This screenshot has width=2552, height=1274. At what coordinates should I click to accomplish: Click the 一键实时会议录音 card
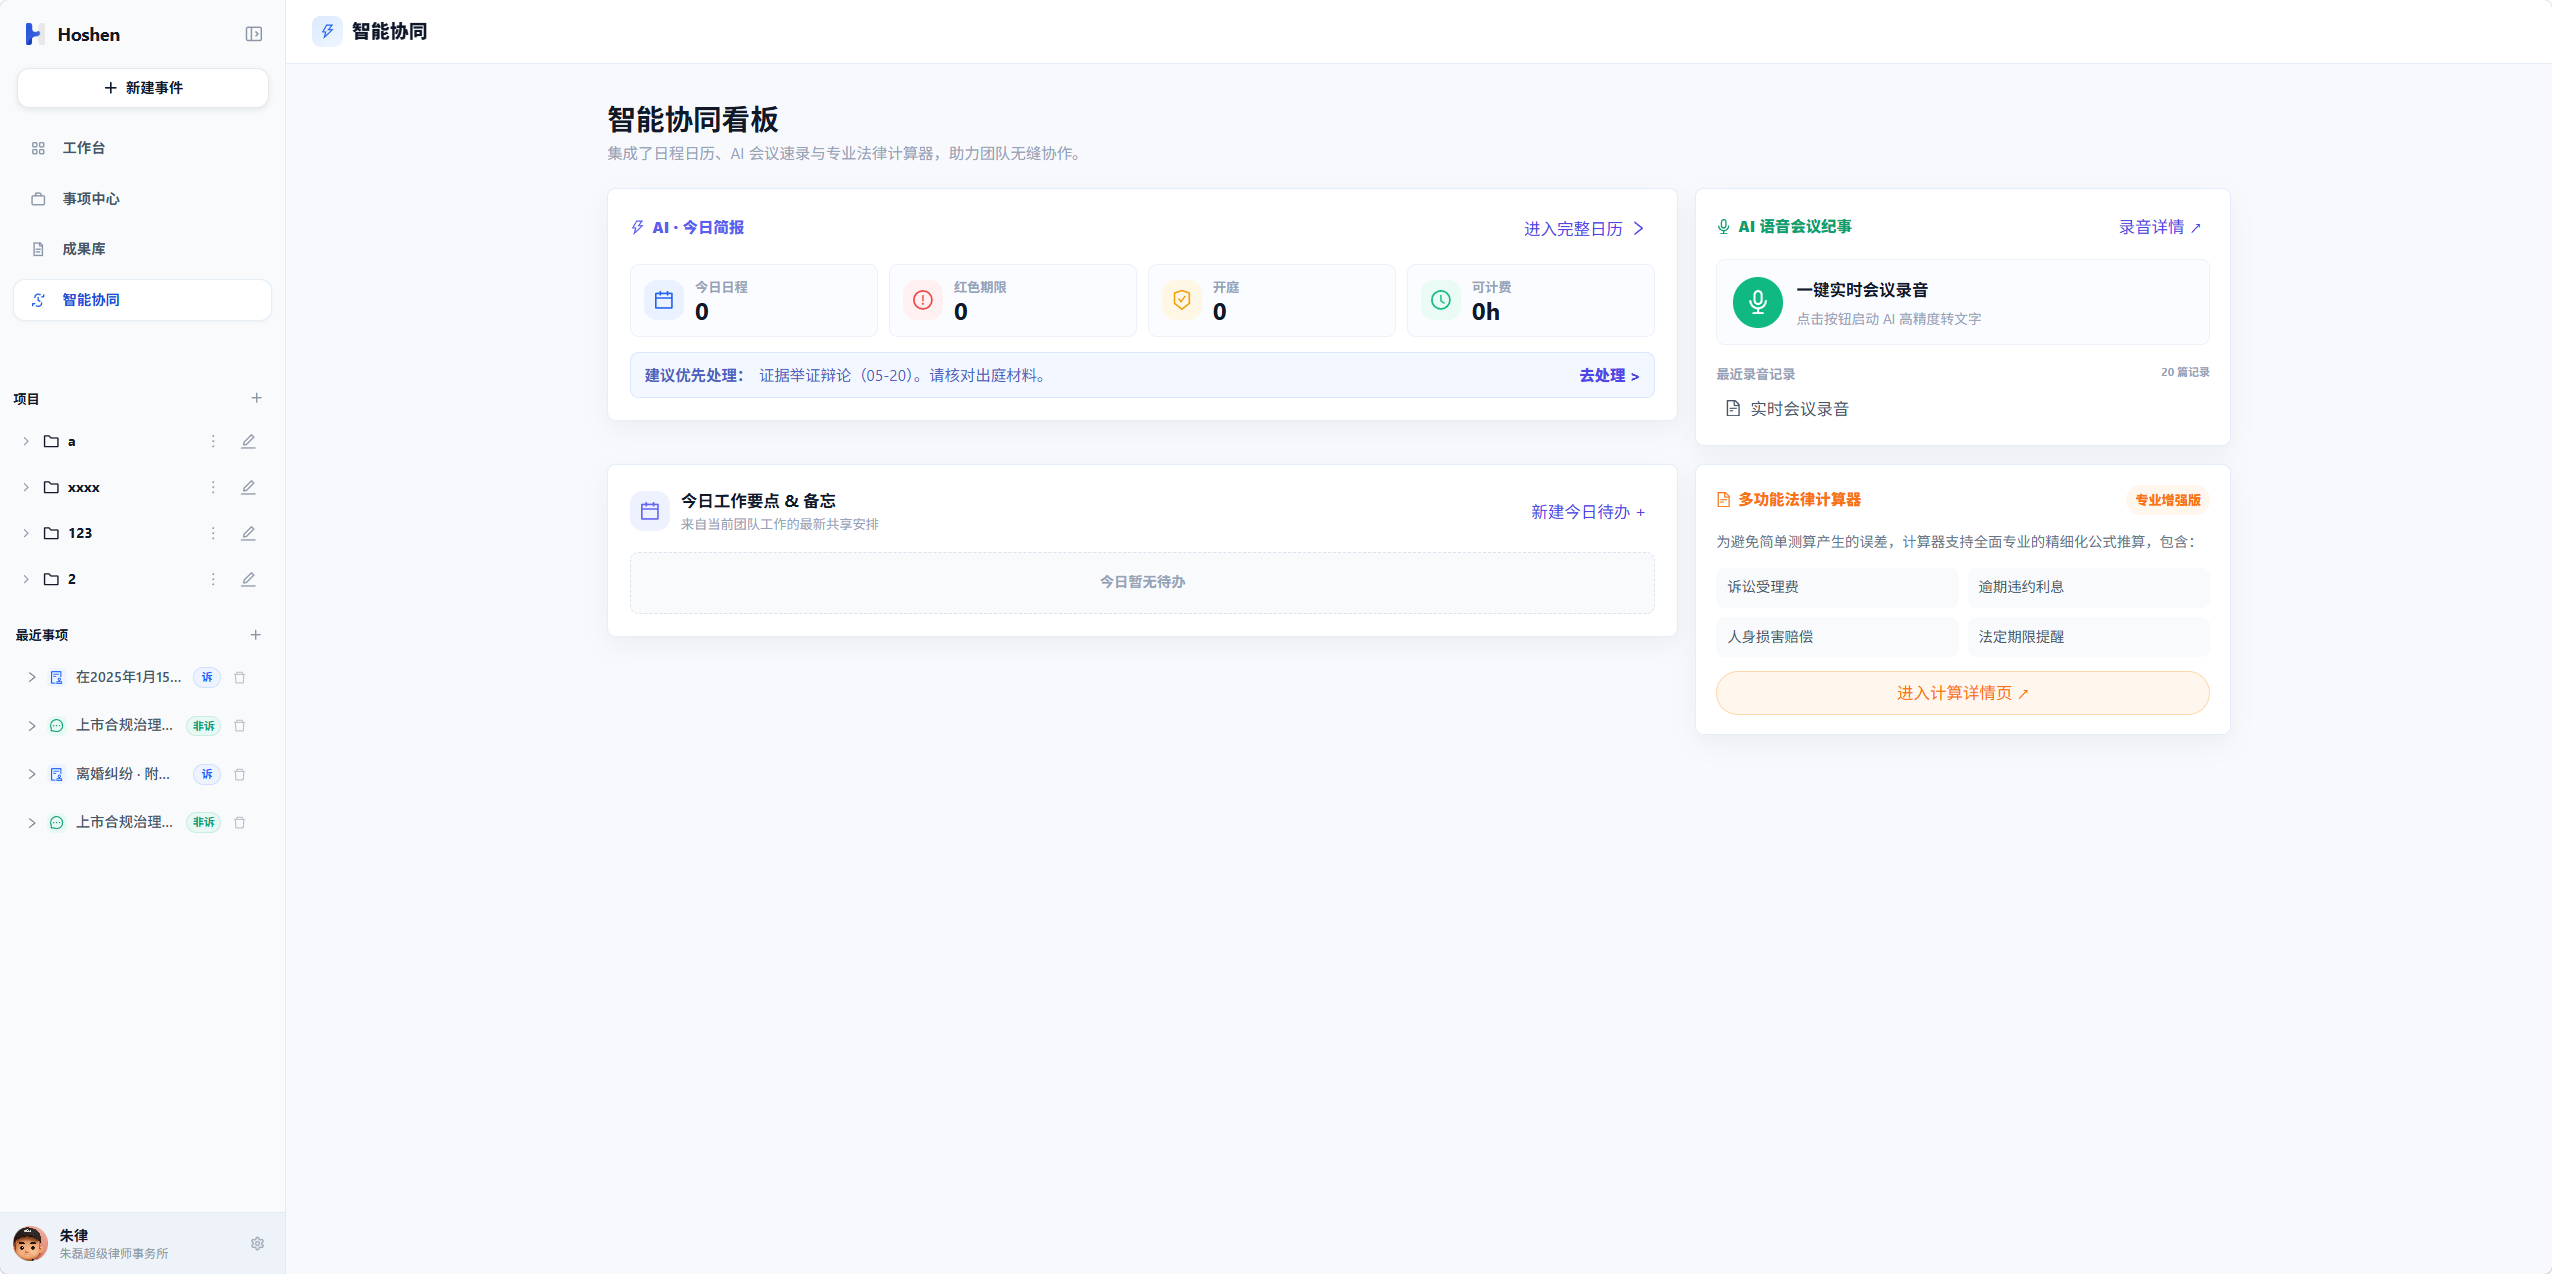coord(1962,302)
